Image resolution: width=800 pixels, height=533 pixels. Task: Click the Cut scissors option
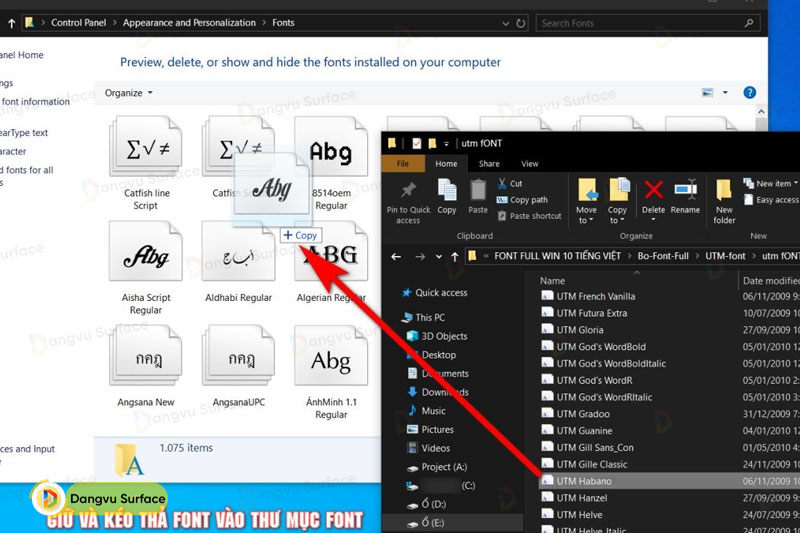(x=510, y=183)
